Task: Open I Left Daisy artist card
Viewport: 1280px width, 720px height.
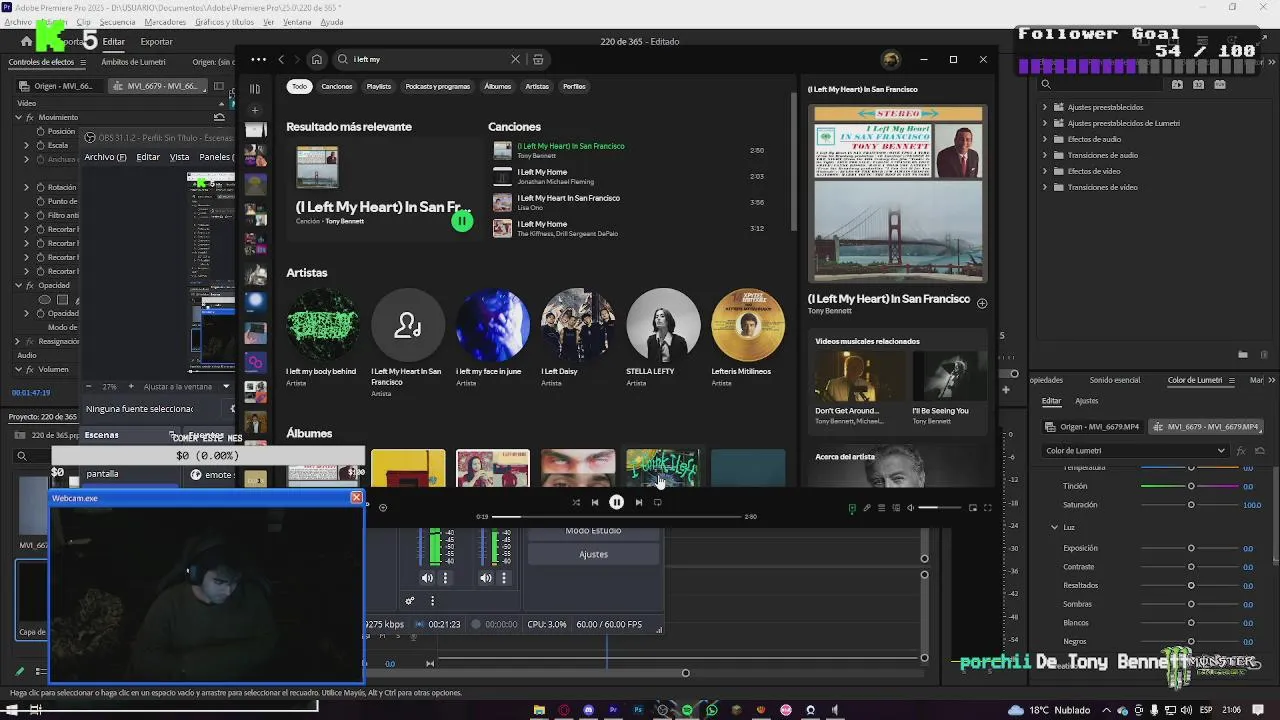Action: pyautogui.click(x=578, y=338)
